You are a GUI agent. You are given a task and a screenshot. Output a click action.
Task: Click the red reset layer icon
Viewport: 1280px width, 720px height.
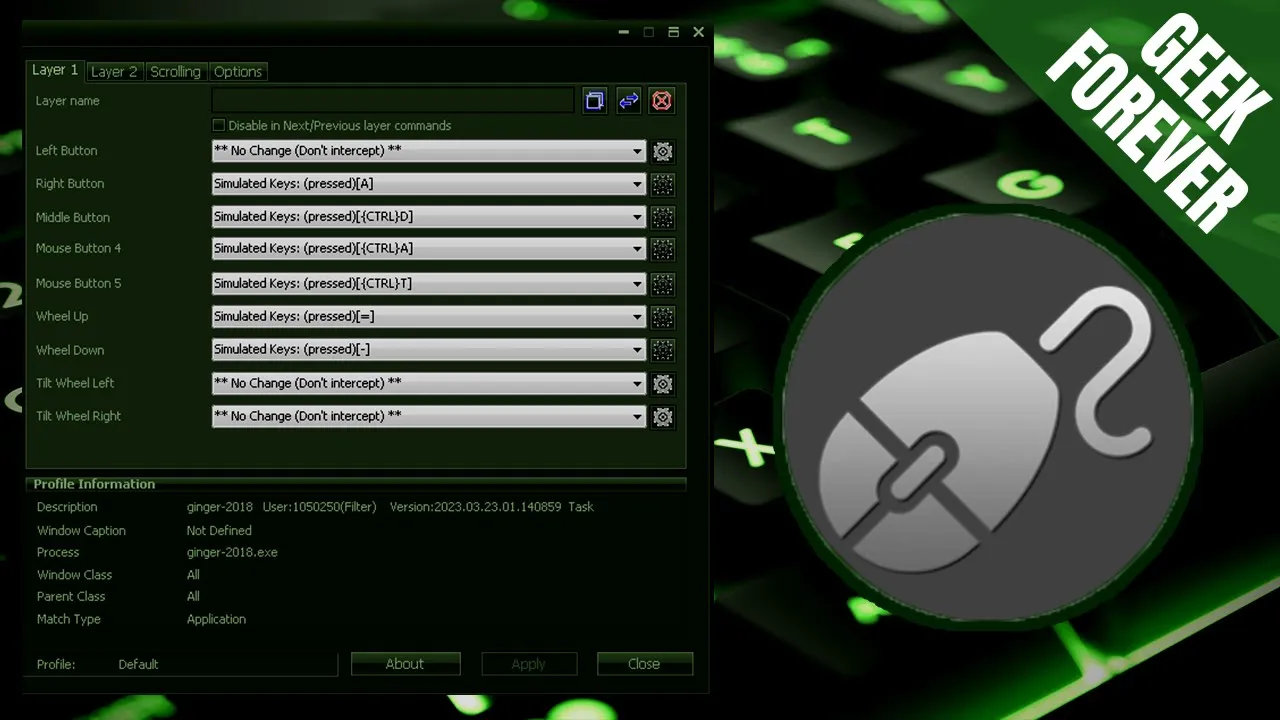(x=661, y=100)
